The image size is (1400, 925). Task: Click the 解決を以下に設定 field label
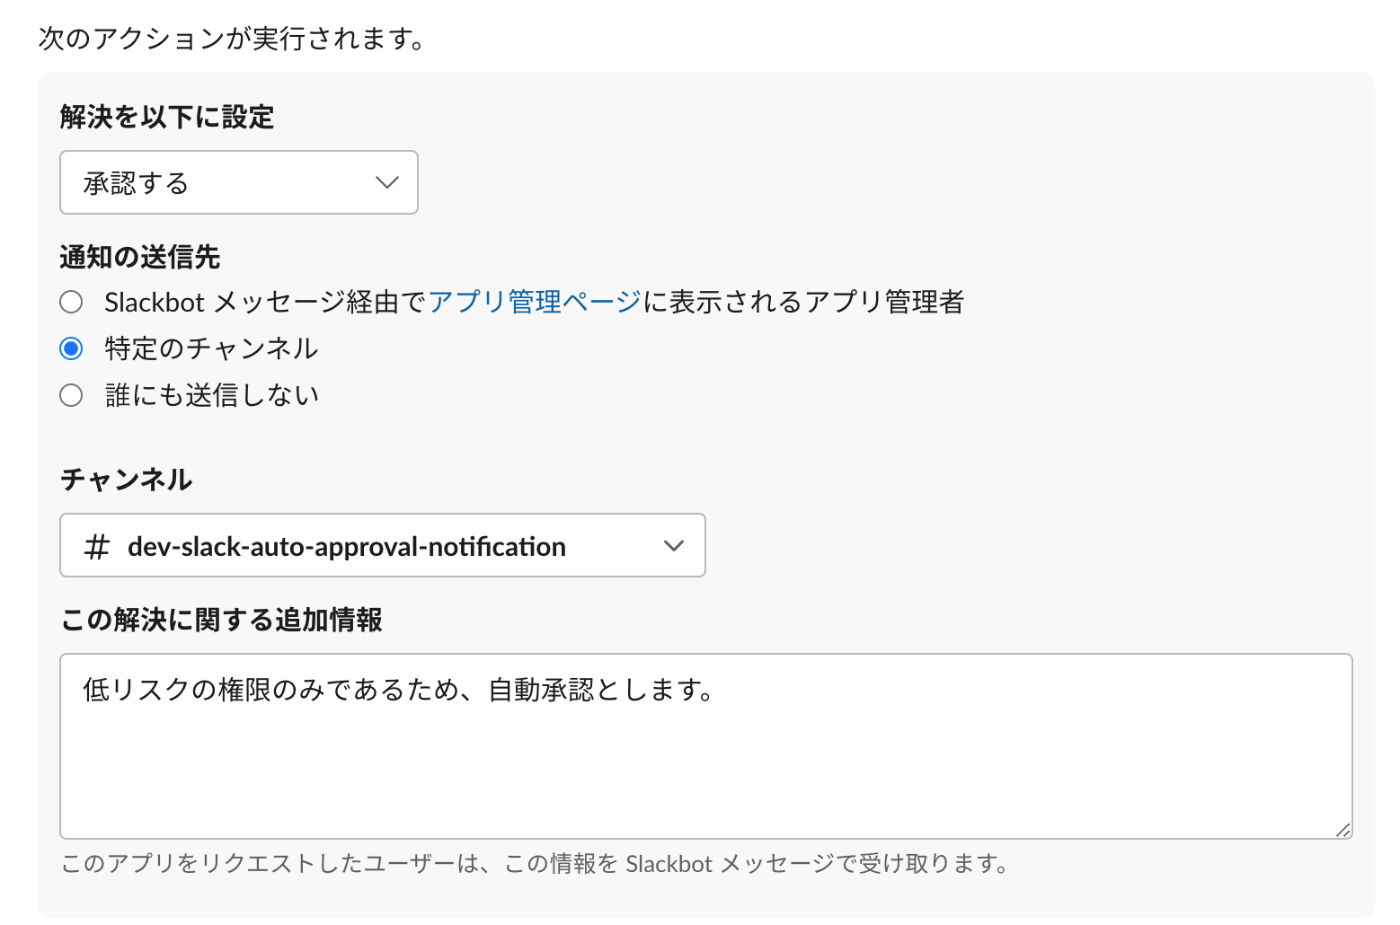pos(167,117)
